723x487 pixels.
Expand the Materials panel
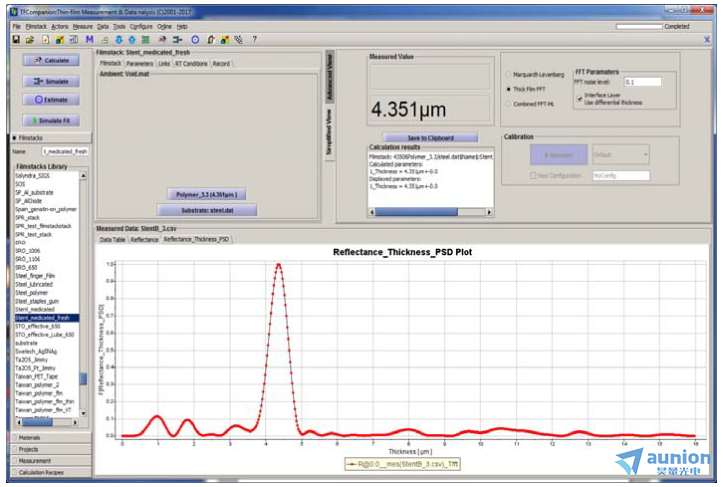pyautogui.click(x=51, y=437)
